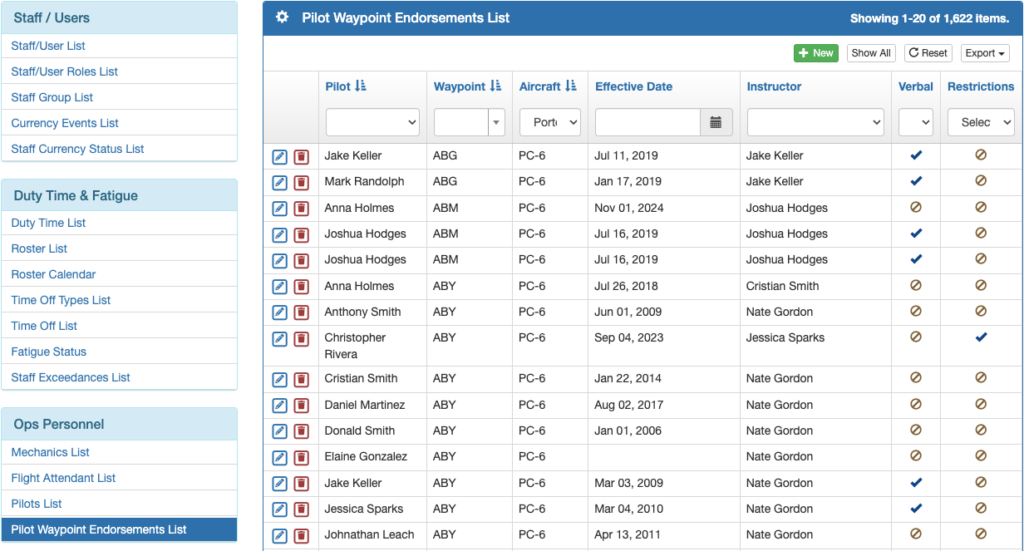The image size is (1024, 551).
Task: Click the Show All button
Action: coord(870,53)
